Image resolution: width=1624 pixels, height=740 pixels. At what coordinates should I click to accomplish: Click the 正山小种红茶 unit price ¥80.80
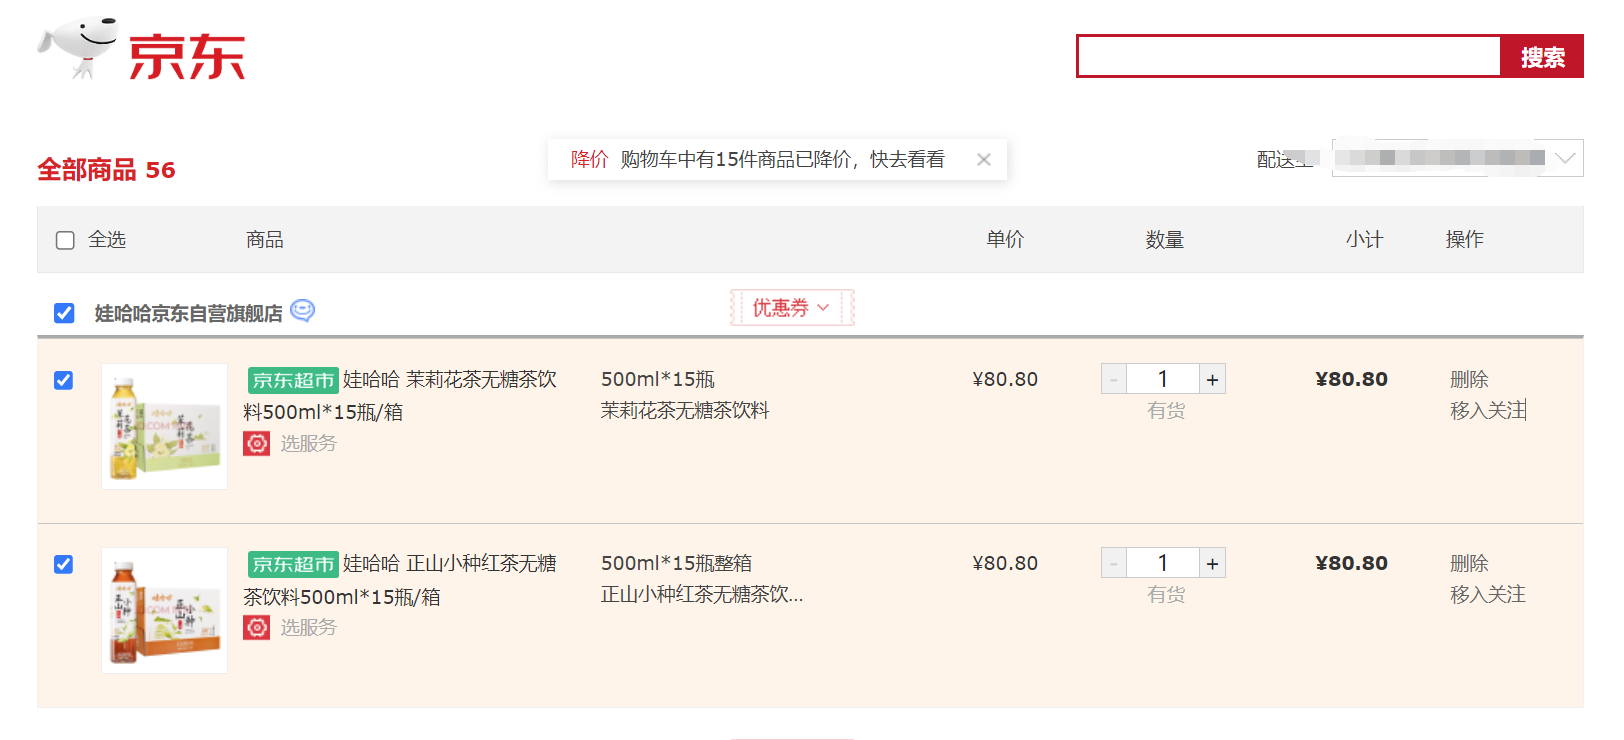pyautogui.click(x=1005, y=563)
